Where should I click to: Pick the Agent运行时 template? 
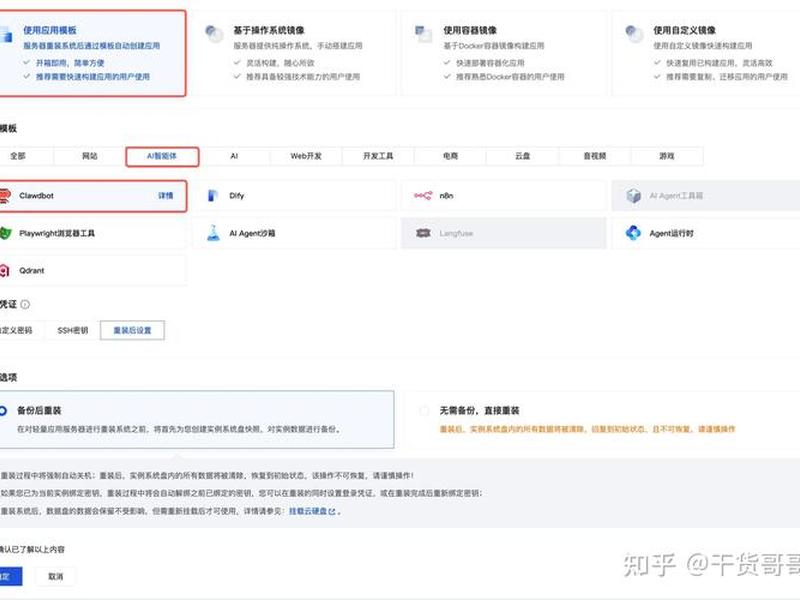[706, 234]
